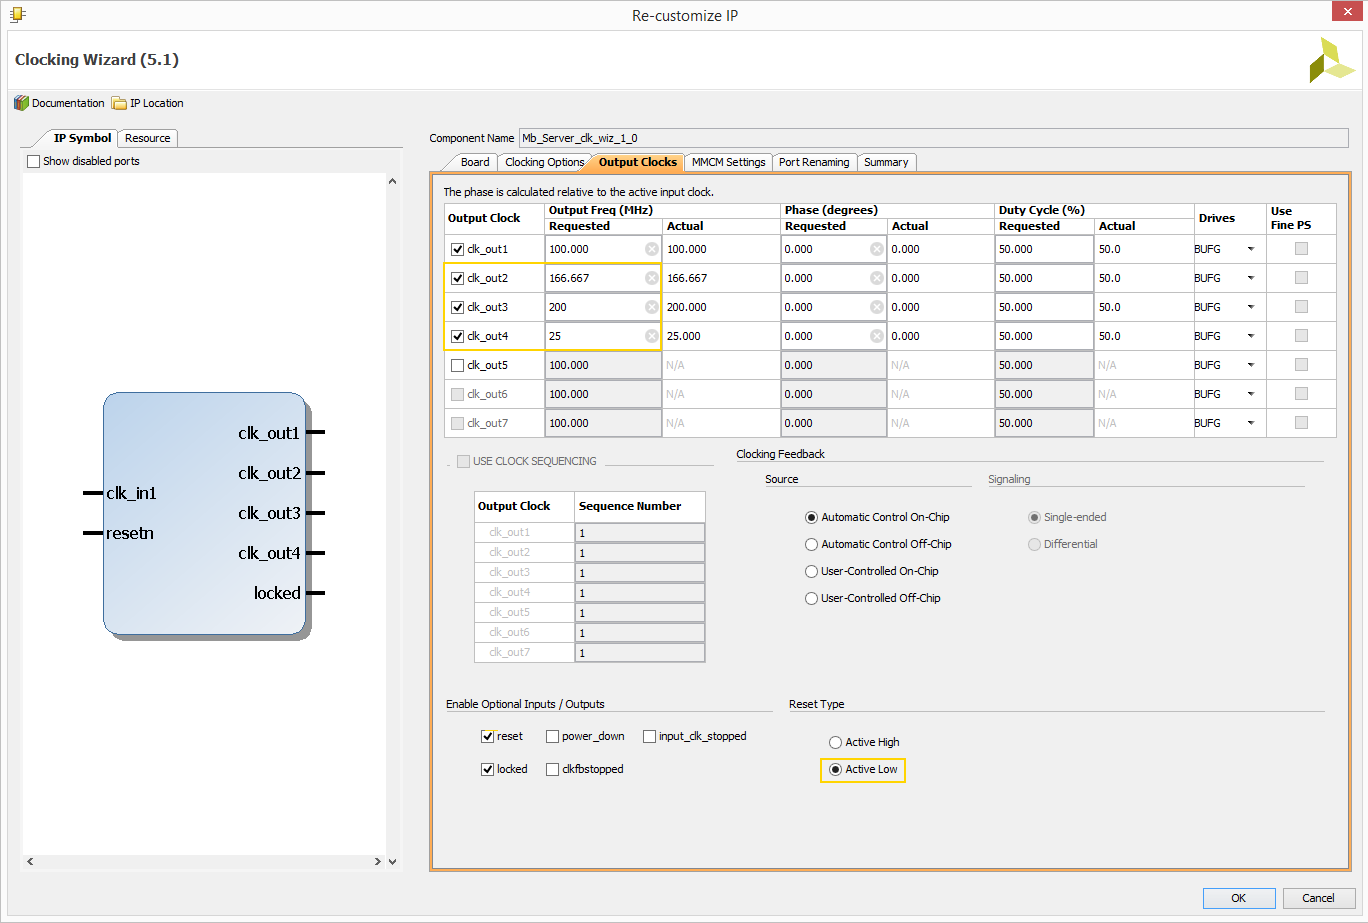The height and width of the screenshot is (923, 1368).
Task: Clear the clk_out4 requested frequency value
Action: click(651, 336)
